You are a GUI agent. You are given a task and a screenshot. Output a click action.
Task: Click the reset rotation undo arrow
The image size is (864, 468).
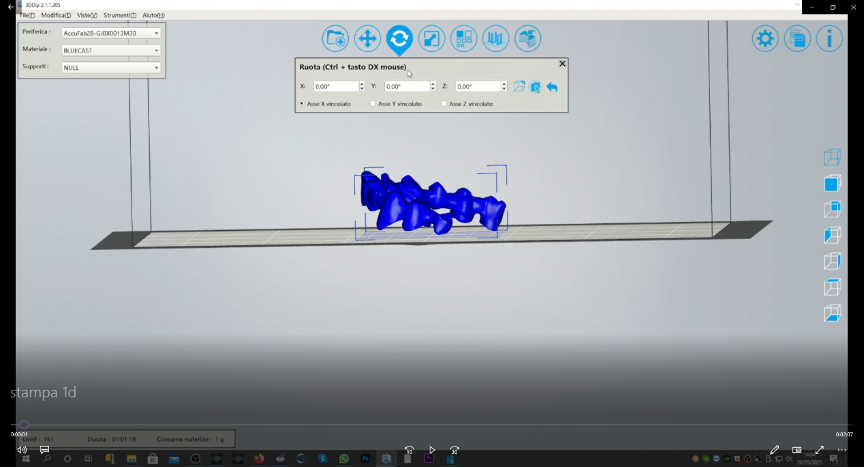[552, 87]
